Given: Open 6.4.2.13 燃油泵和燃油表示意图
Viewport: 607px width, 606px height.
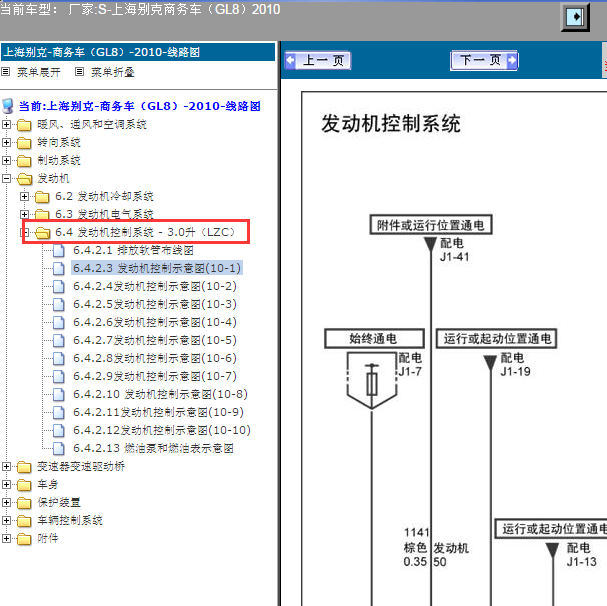Looking at the screenshot, I should tap(153, 448).
